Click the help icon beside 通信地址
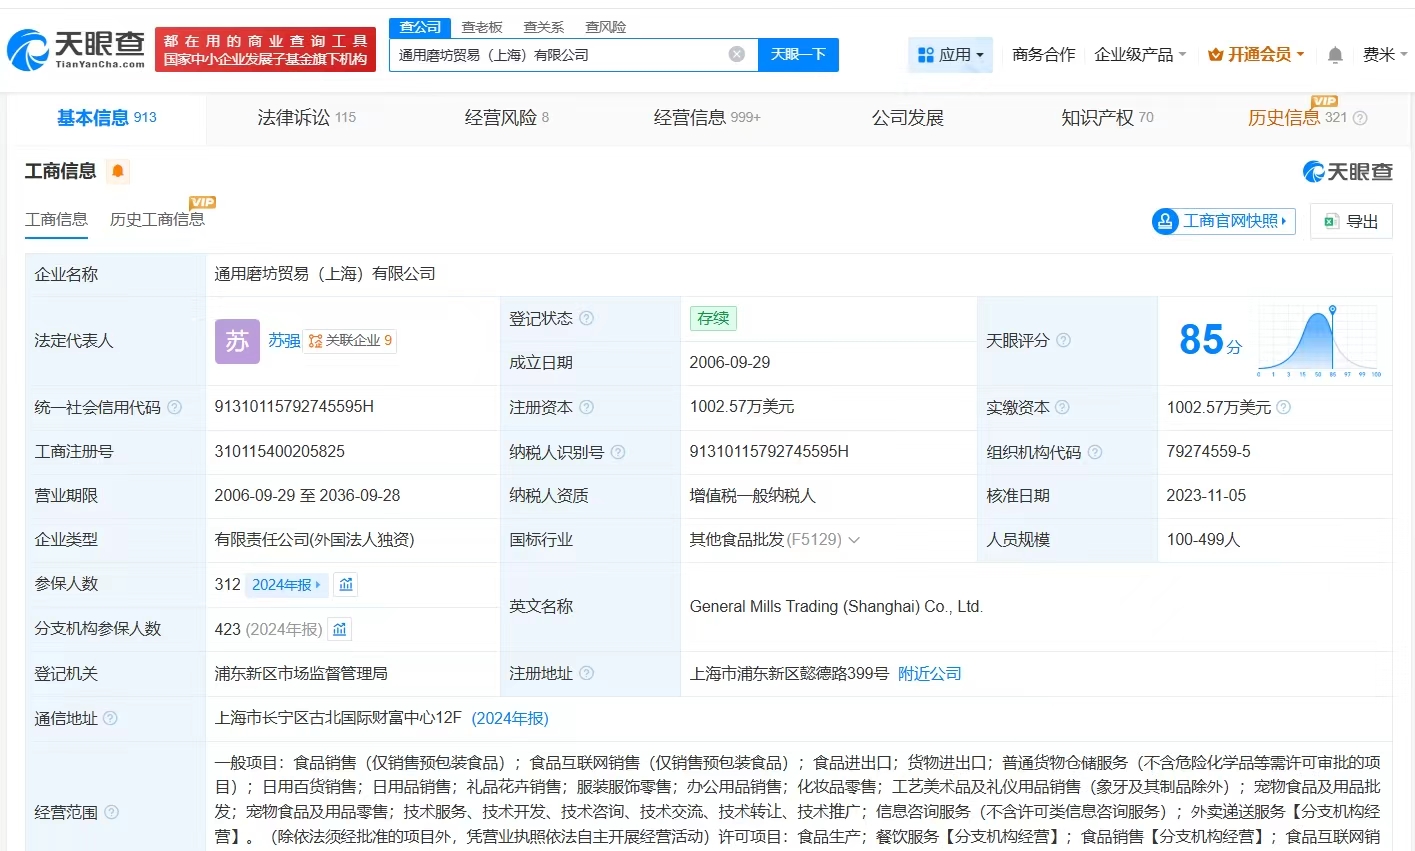Image resolution: width=1415 pixels, height=851 pixels. tap(111, 718)
